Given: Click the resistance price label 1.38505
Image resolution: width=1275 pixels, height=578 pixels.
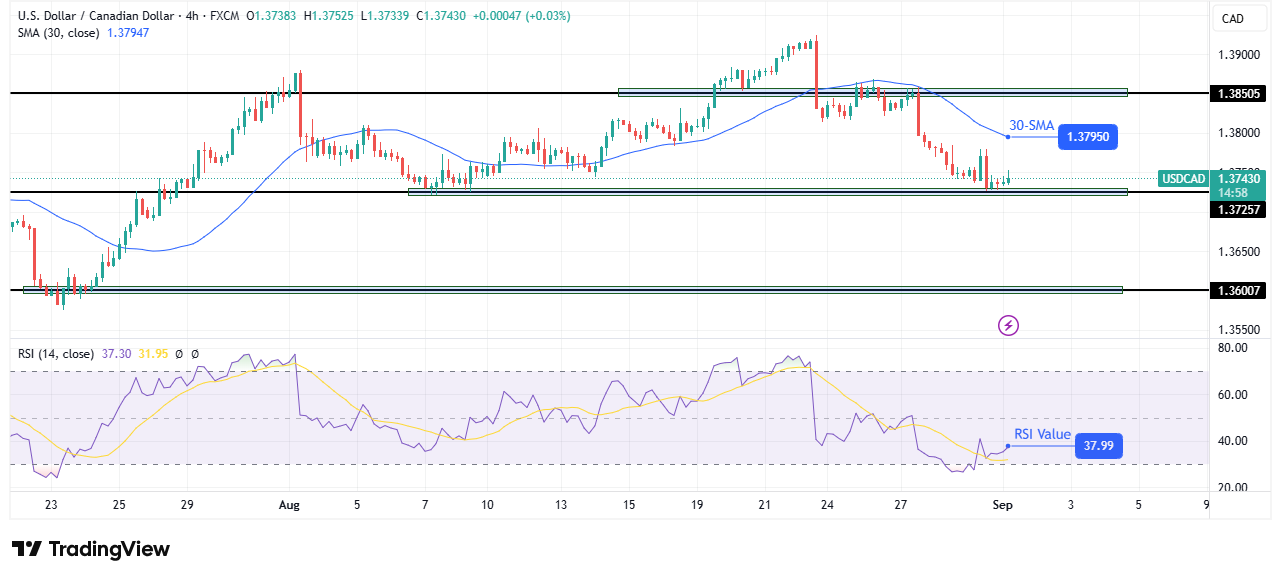Looking at the screenshot, I should tap(1237, 92).
